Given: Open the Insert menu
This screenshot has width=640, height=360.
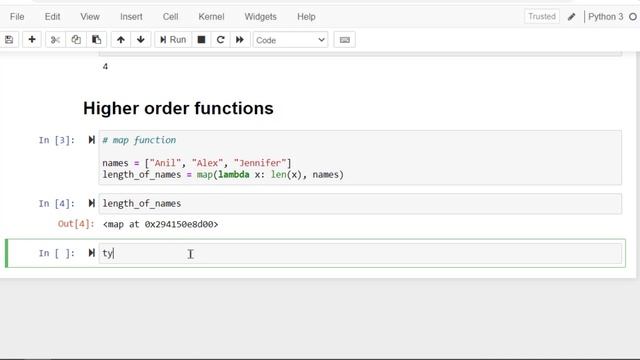Looking at the screenshot, I should (131, 17).
